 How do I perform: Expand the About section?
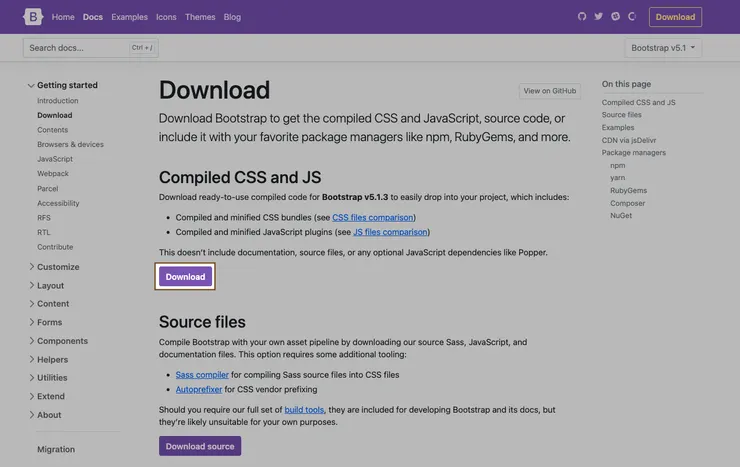[45, 415]
